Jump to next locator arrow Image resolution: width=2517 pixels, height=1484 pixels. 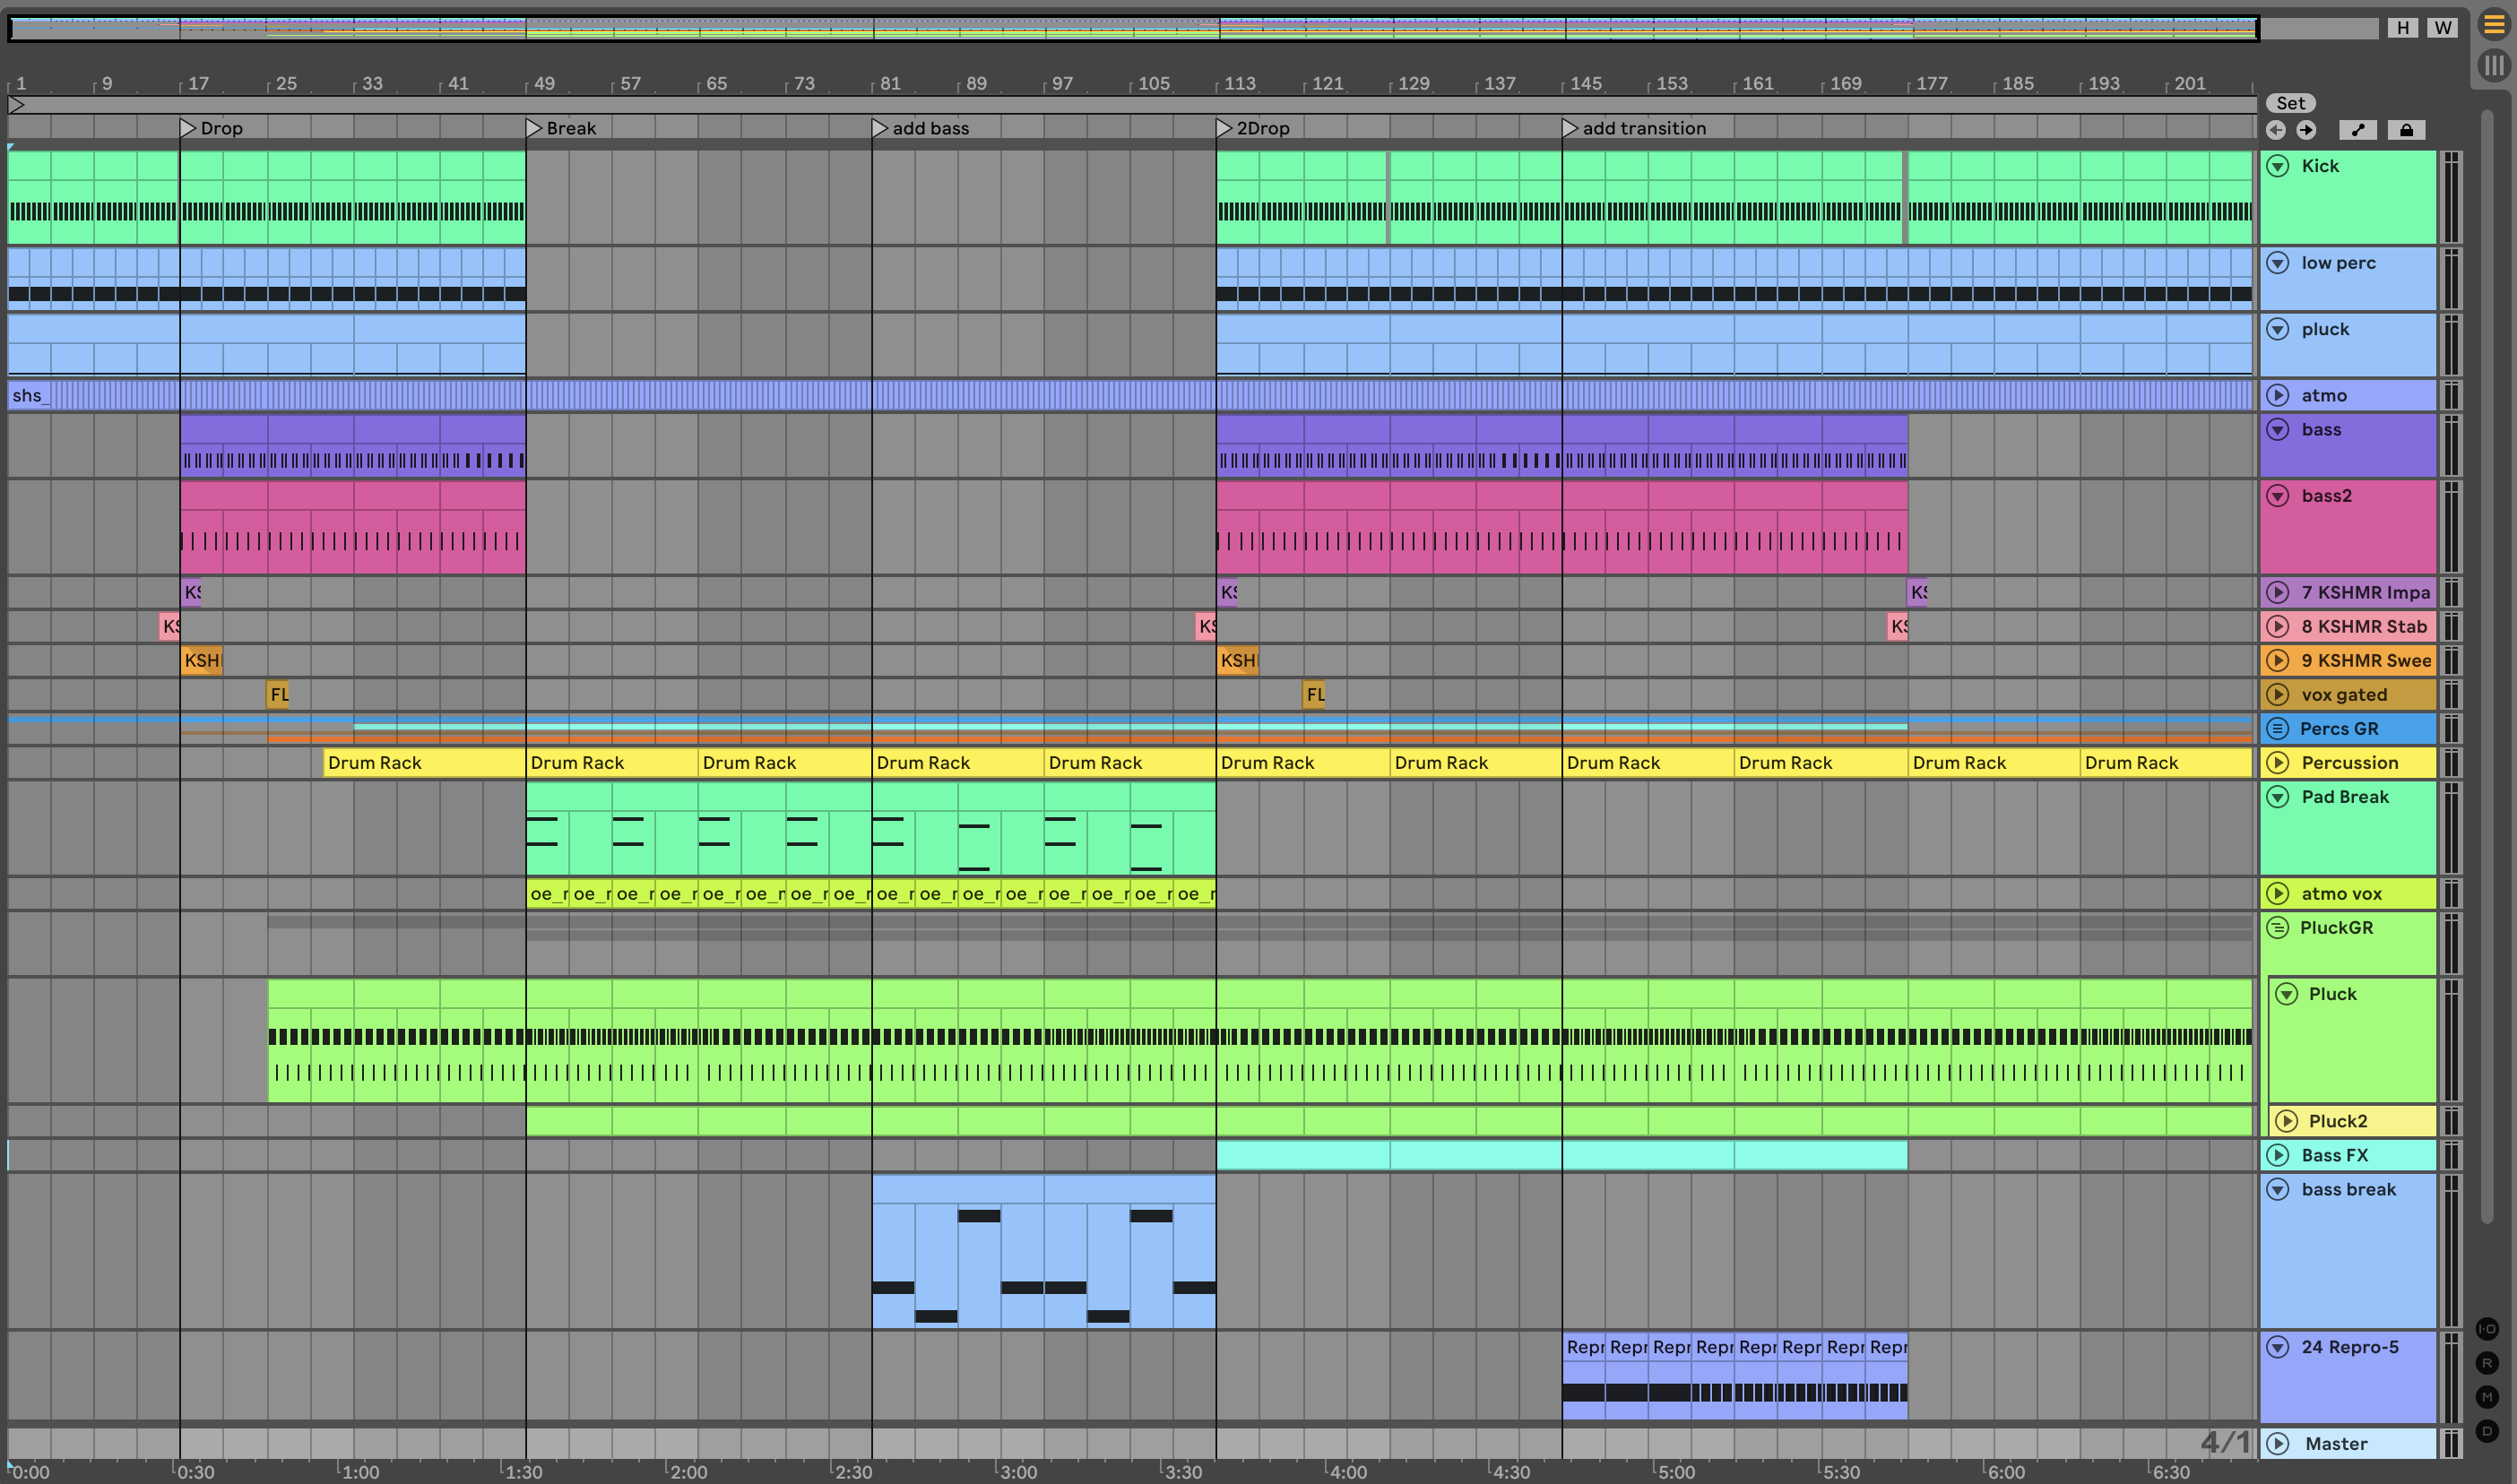pyautogui.click(x=2306, y=130)
